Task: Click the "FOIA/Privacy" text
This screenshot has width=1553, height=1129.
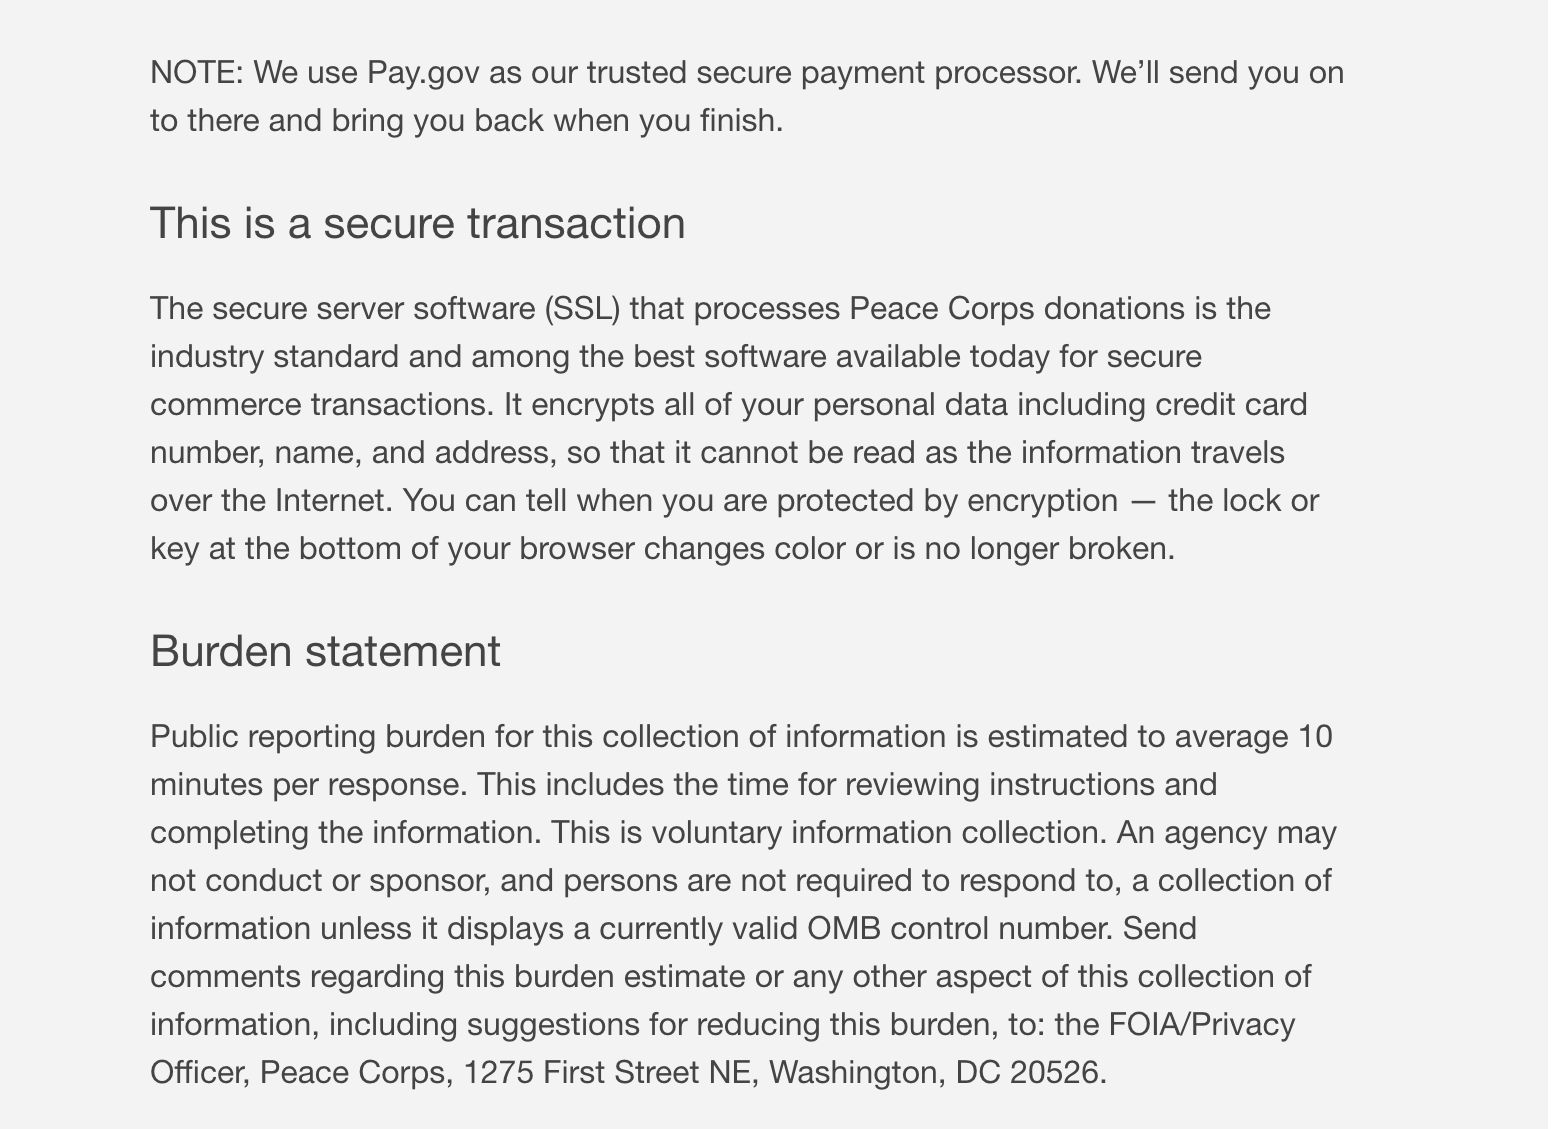Action: [1201, 1025]
